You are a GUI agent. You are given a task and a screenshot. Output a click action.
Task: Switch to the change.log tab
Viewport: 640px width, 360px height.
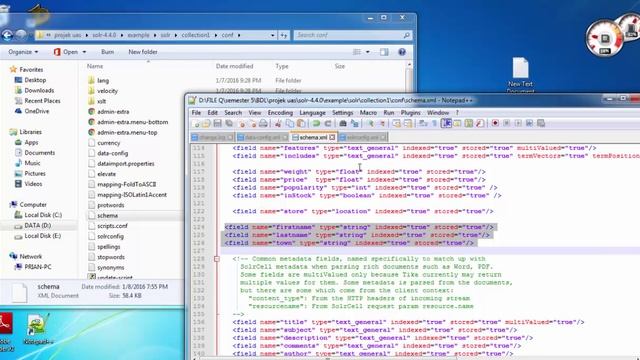(x=212, y=138)
